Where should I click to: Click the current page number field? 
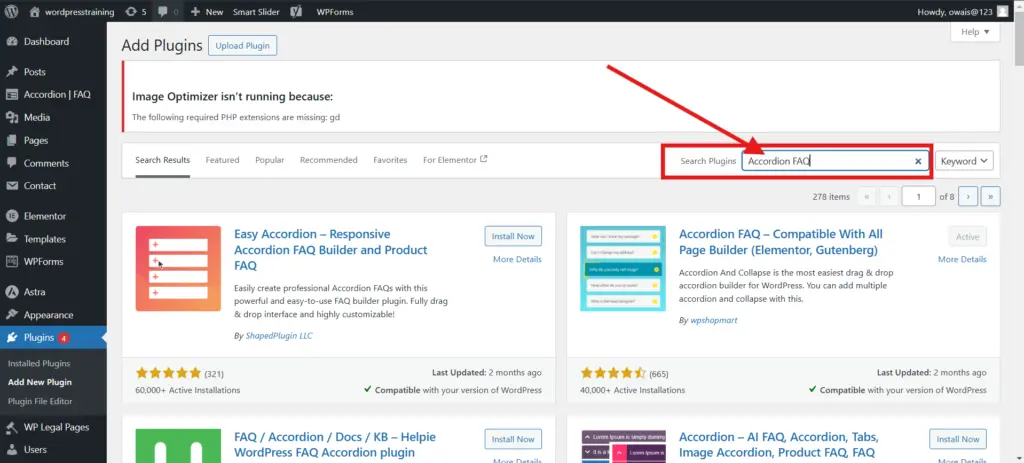(x=918, y=197)
